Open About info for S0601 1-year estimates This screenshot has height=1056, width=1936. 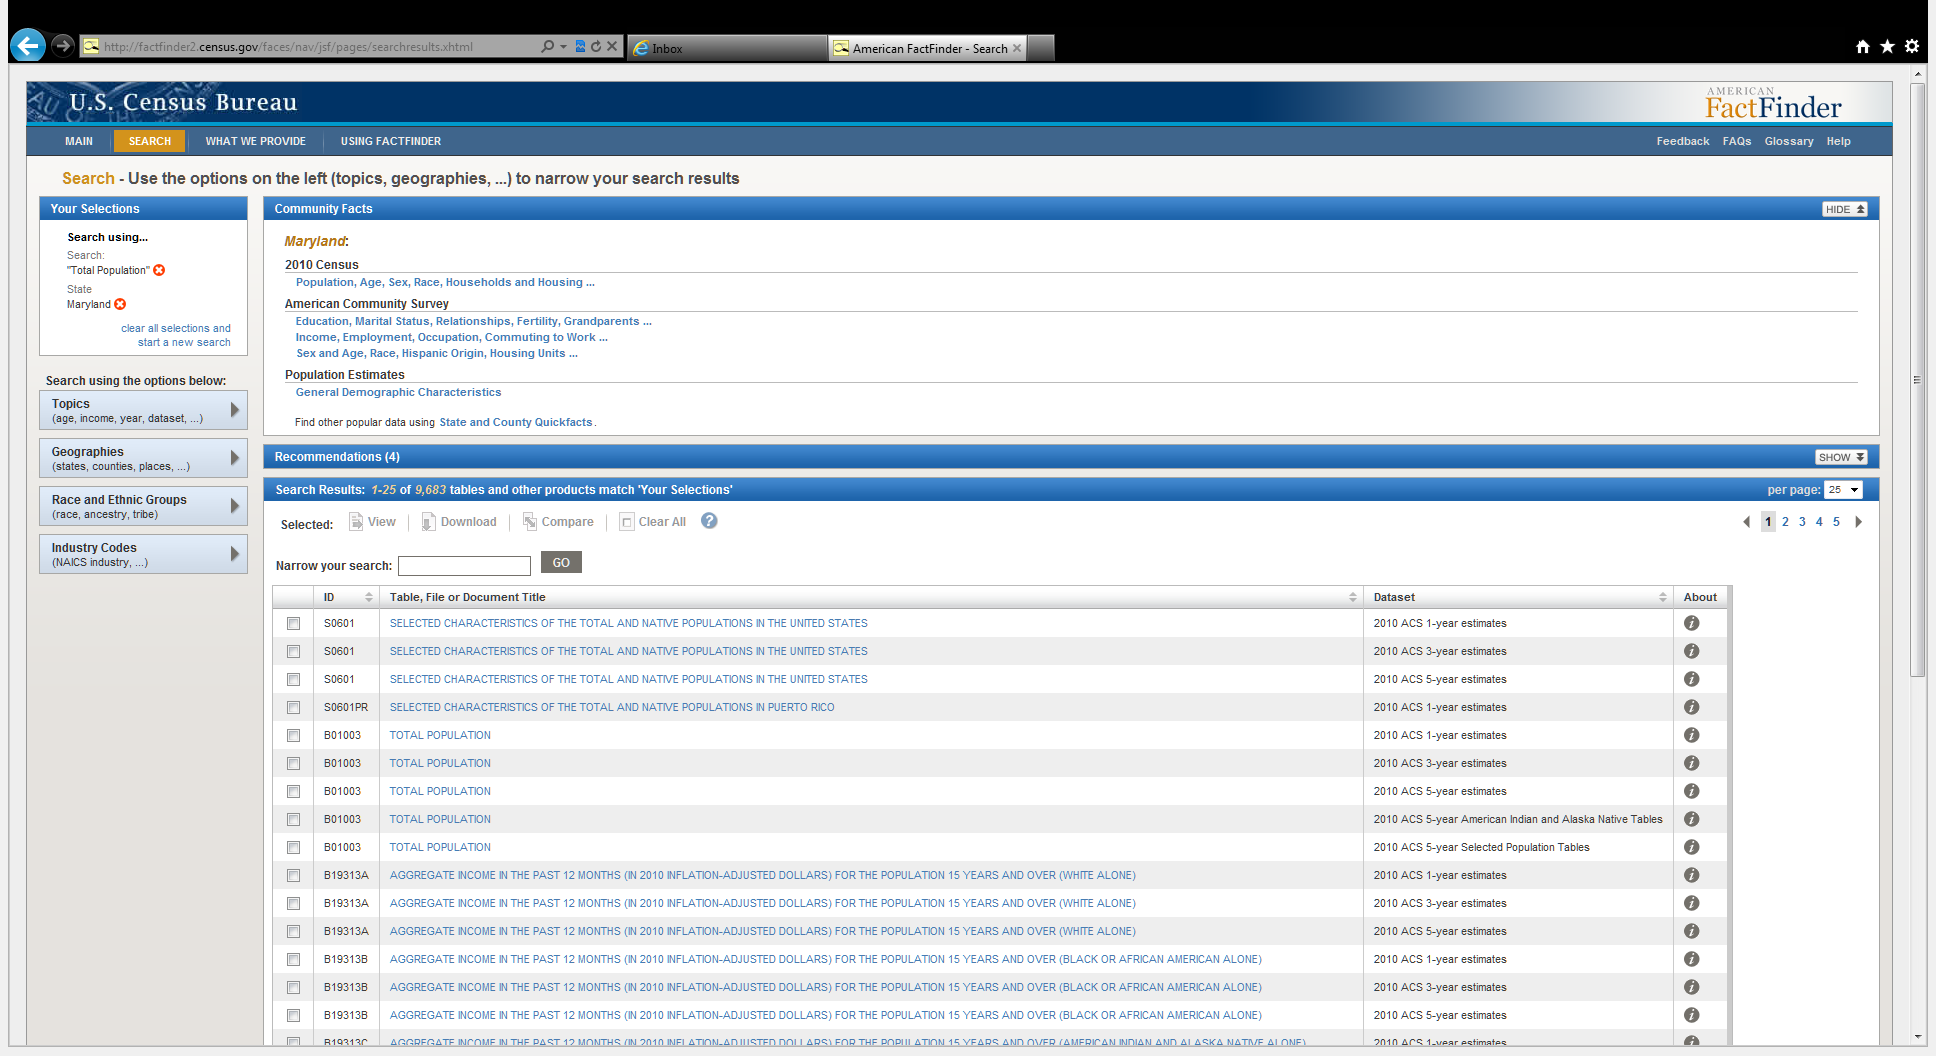[x=1691, y=623]
